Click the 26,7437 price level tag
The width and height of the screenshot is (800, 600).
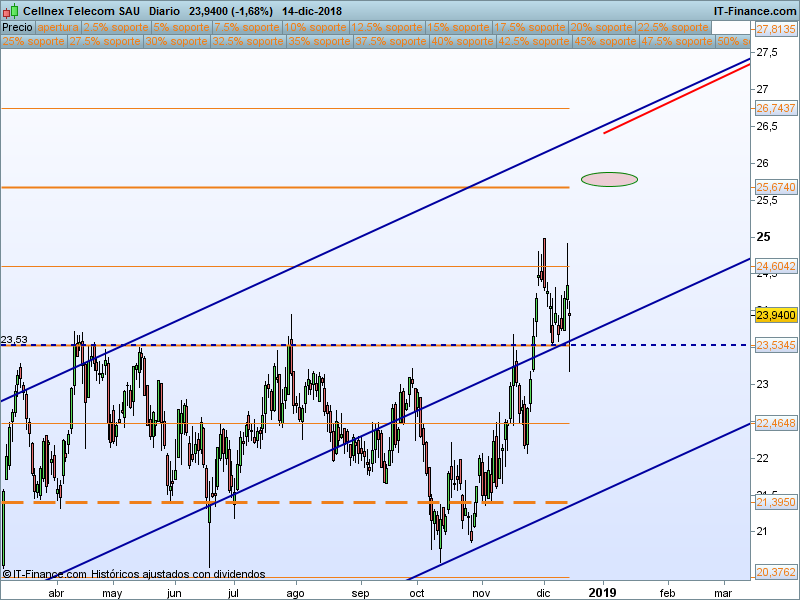tap(776, 108)
